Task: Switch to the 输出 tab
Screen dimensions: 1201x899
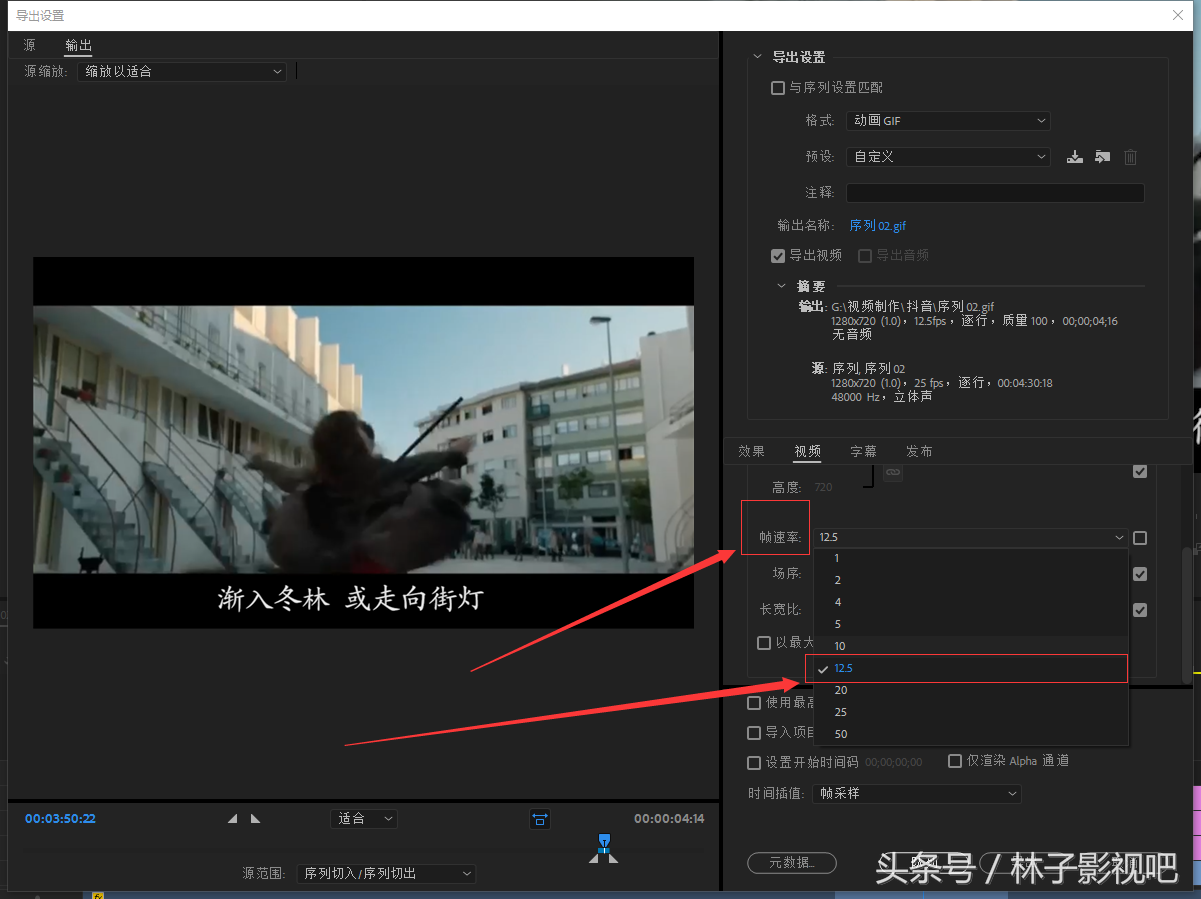Action: [x=78, y=45]
